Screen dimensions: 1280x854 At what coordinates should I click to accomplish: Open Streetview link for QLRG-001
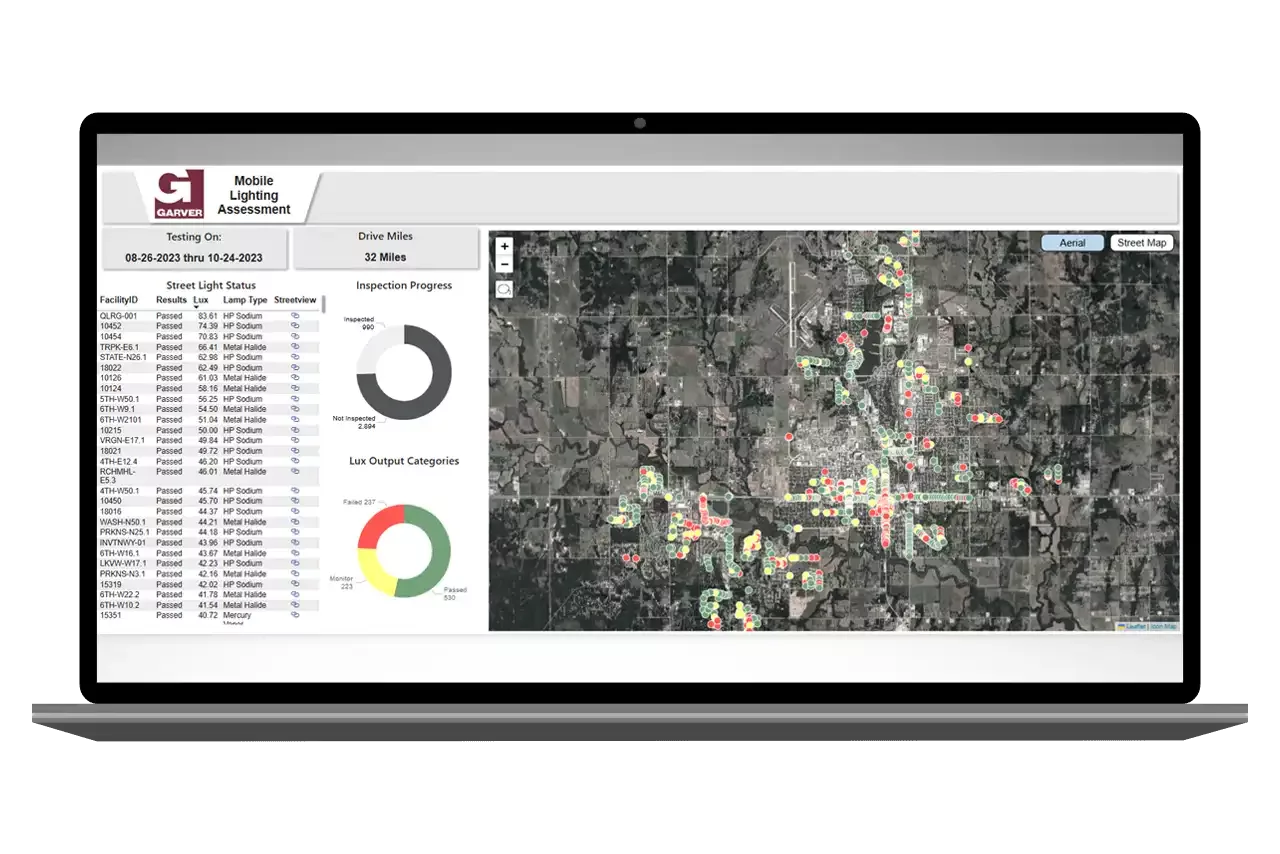(295, 316)
